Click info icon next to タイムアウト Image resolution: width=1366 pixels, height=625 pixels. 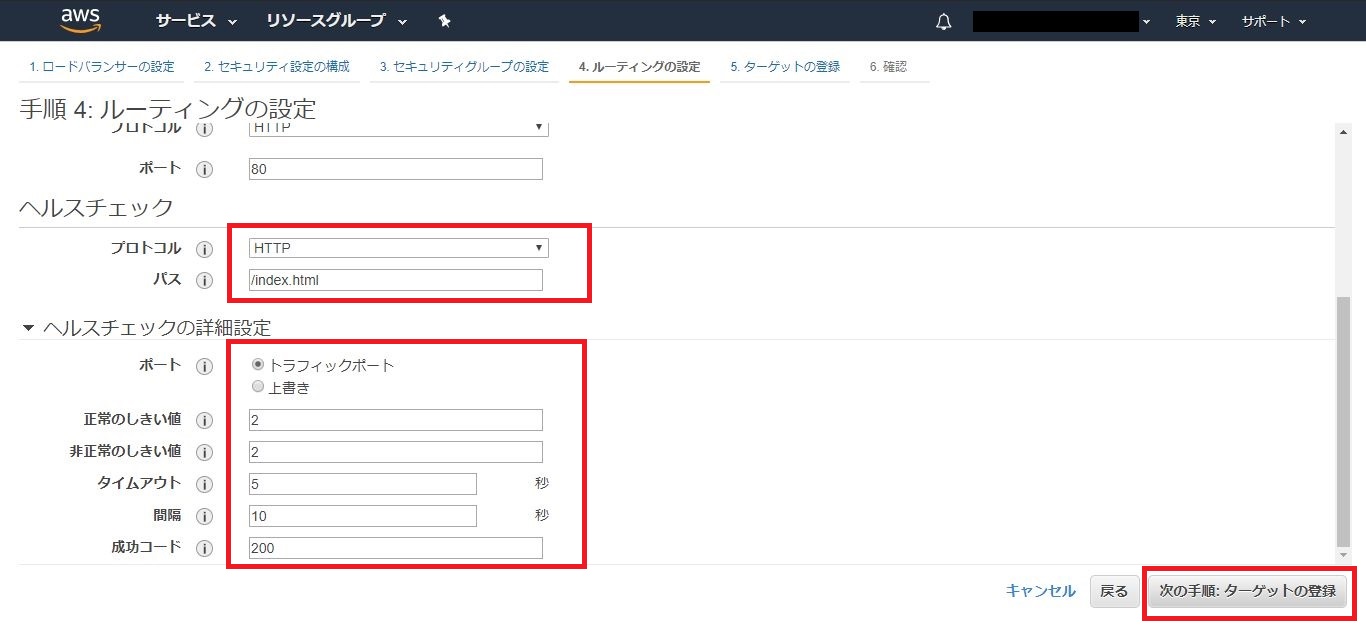click(205, 485)
